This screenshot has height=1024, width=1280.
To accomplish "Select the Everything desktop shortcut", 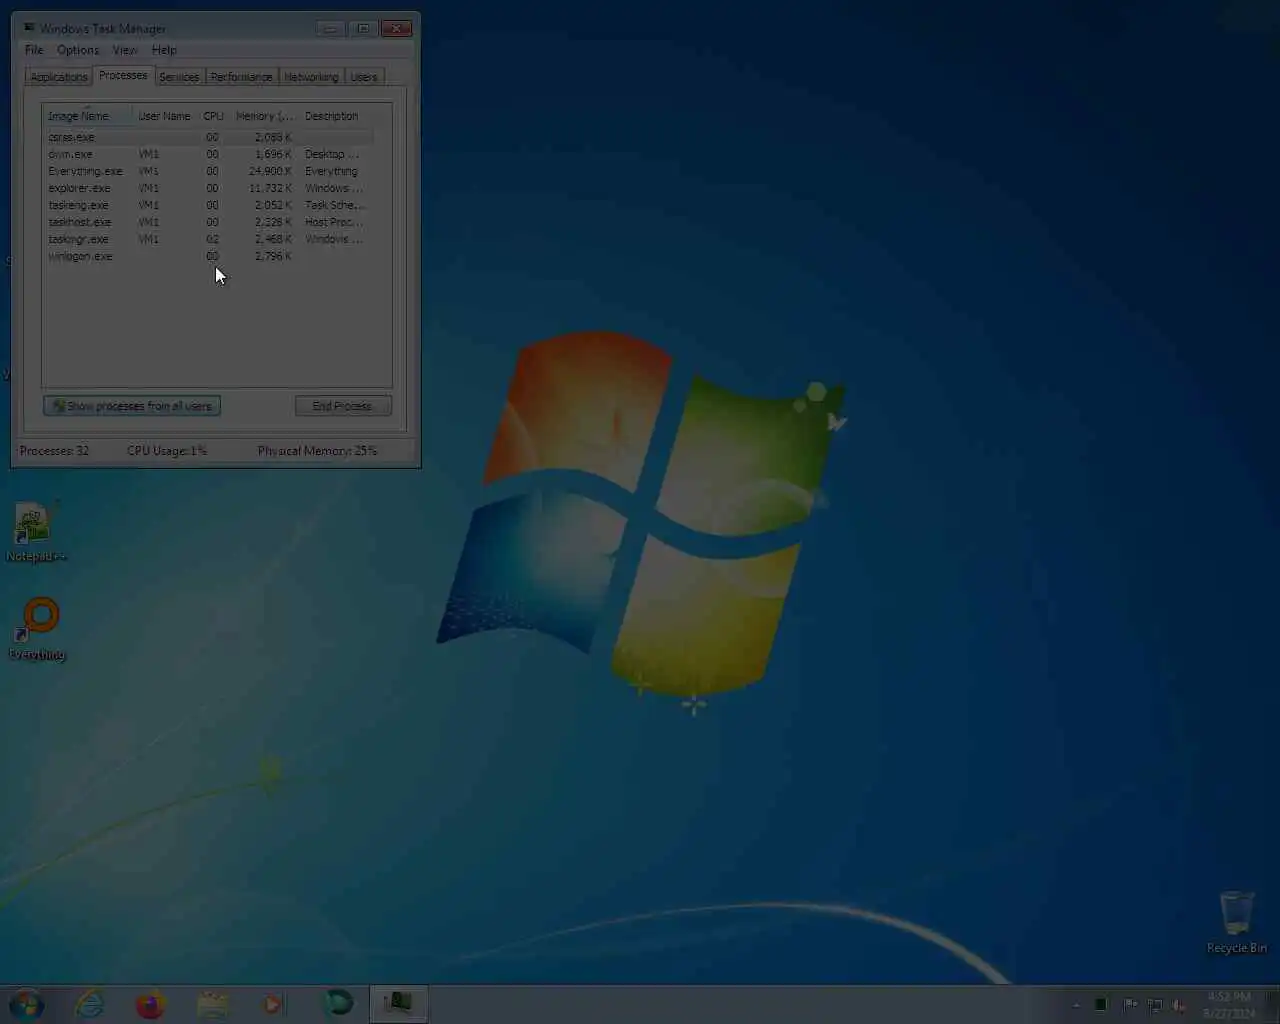I will pos(37,628).
